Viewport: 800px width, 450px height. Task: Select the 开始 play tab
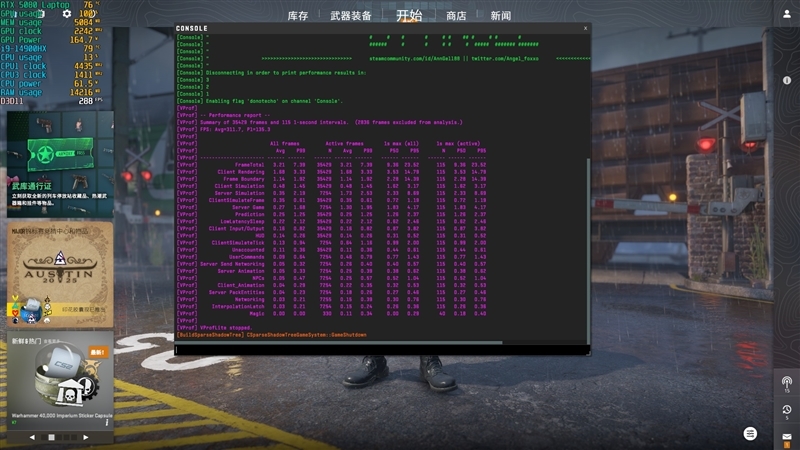tap(409, 15)
